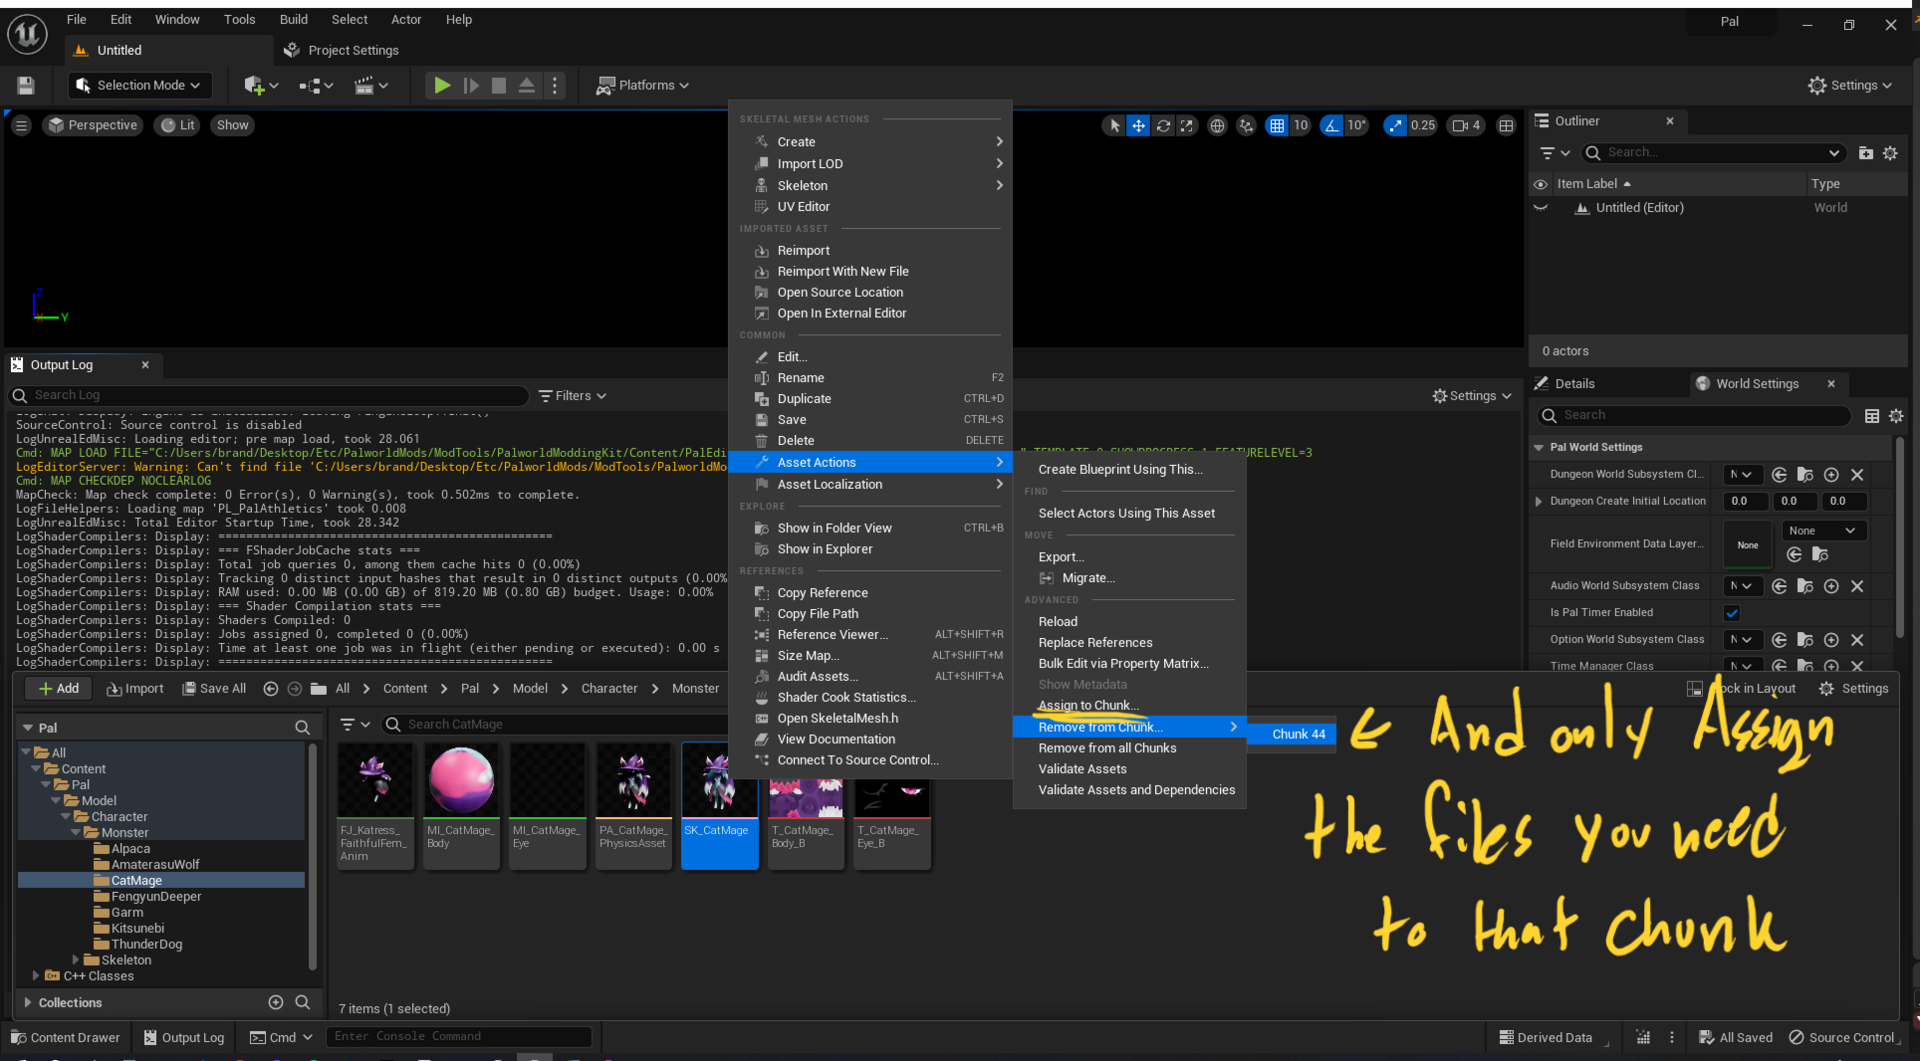Open the Perspective view mode menu
The image size is (1920, 1061).
(92, 125)
